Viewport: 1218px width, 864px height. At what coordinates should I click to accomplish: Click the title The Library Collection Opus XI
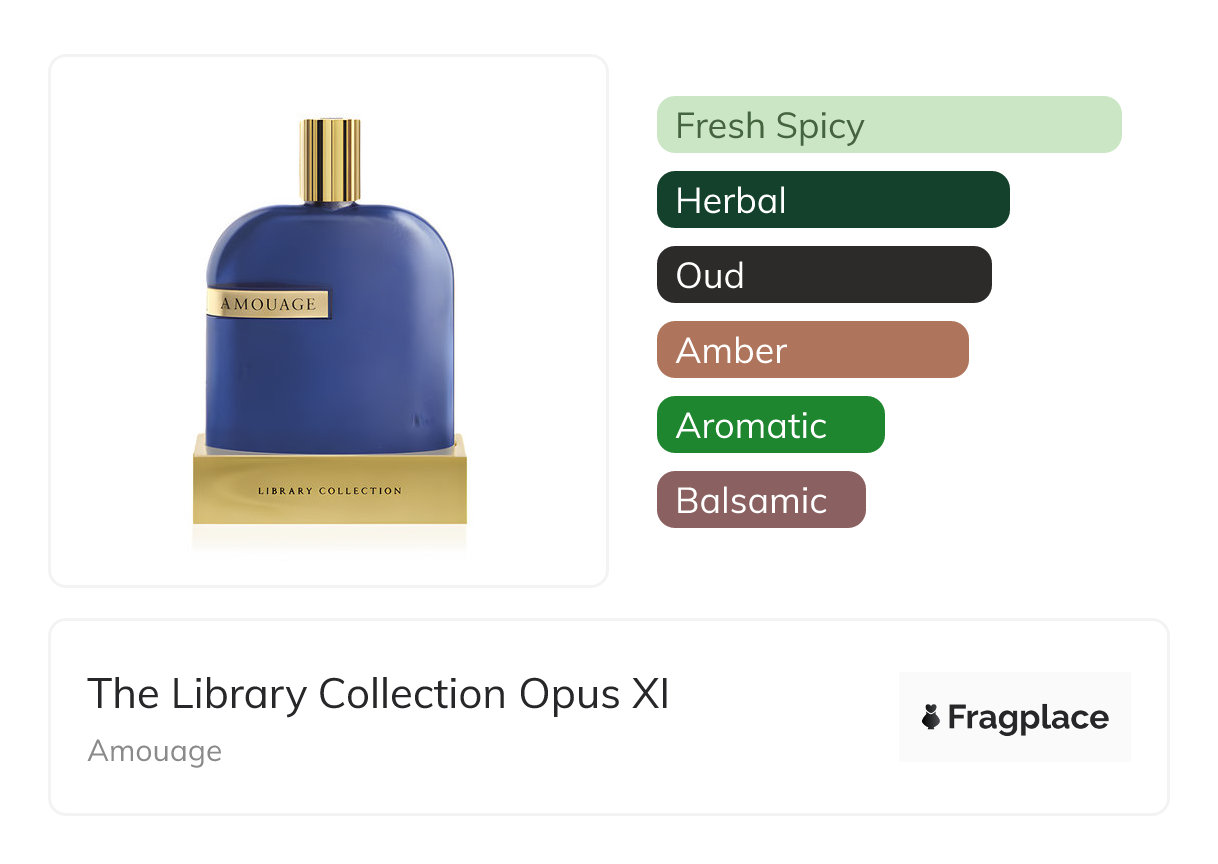click(378, 694)
